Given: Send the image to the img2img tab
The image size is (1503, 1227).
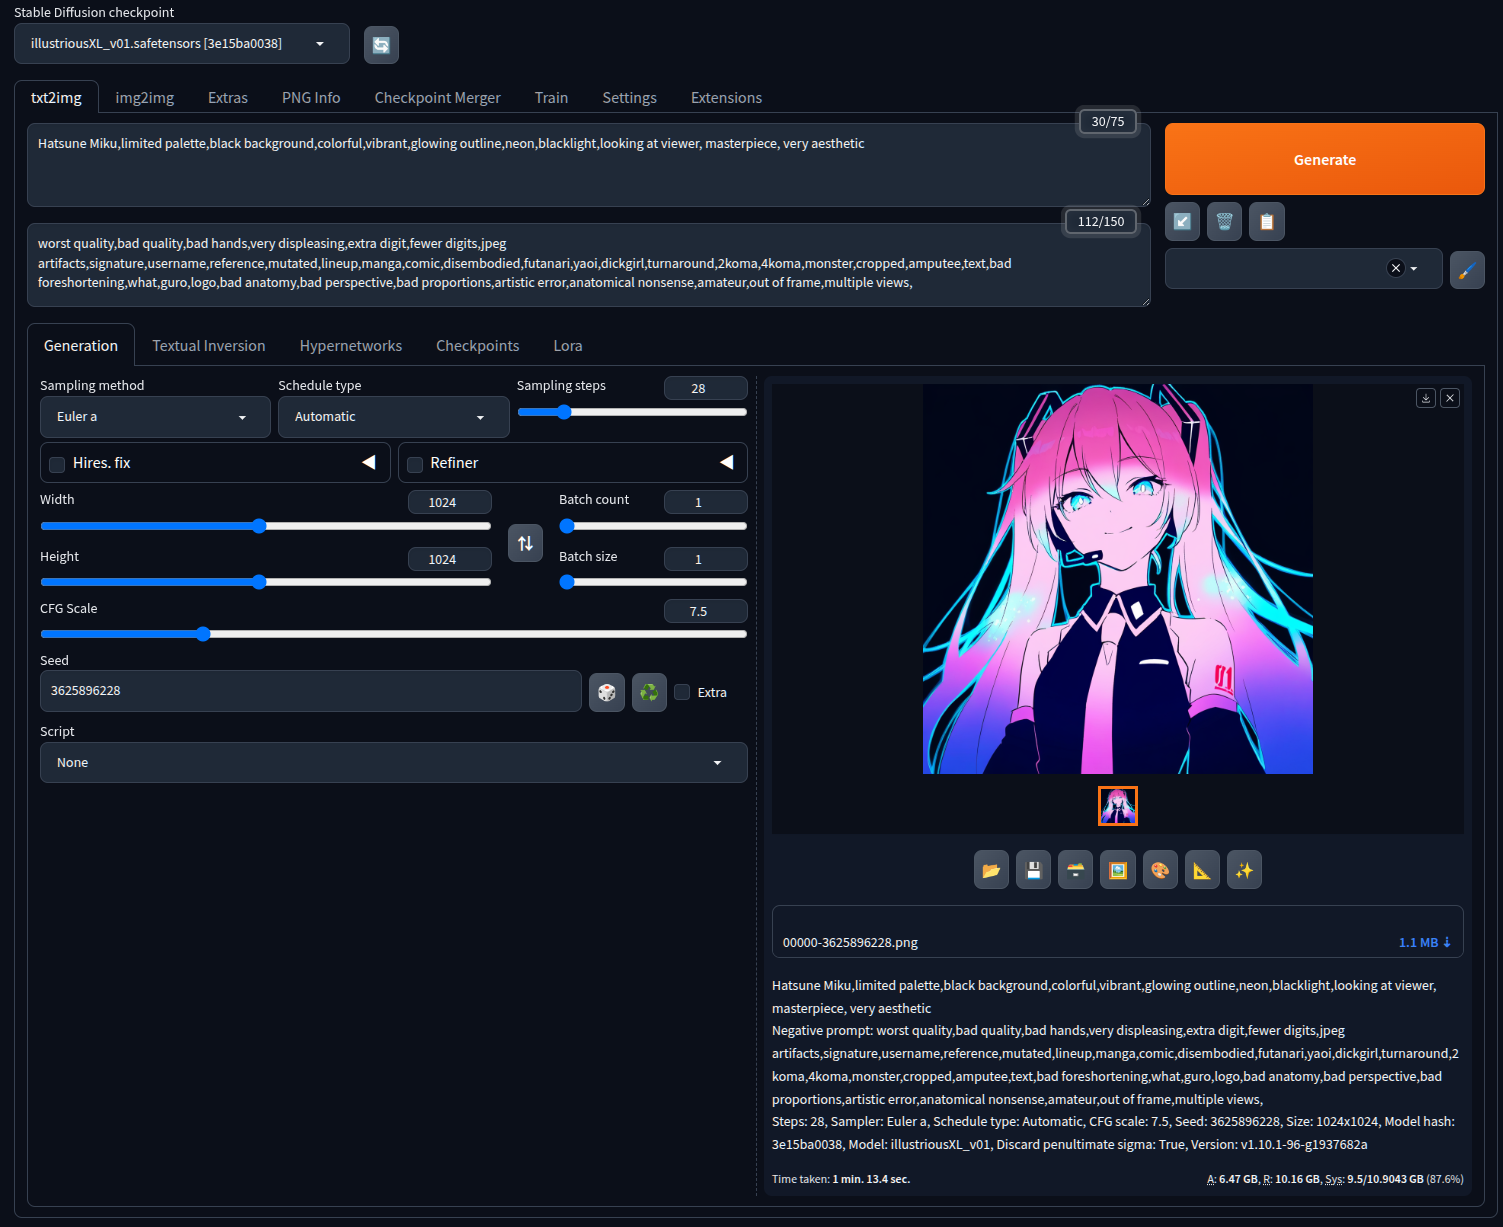Looking at the screenshot, I should point(1118,870).
